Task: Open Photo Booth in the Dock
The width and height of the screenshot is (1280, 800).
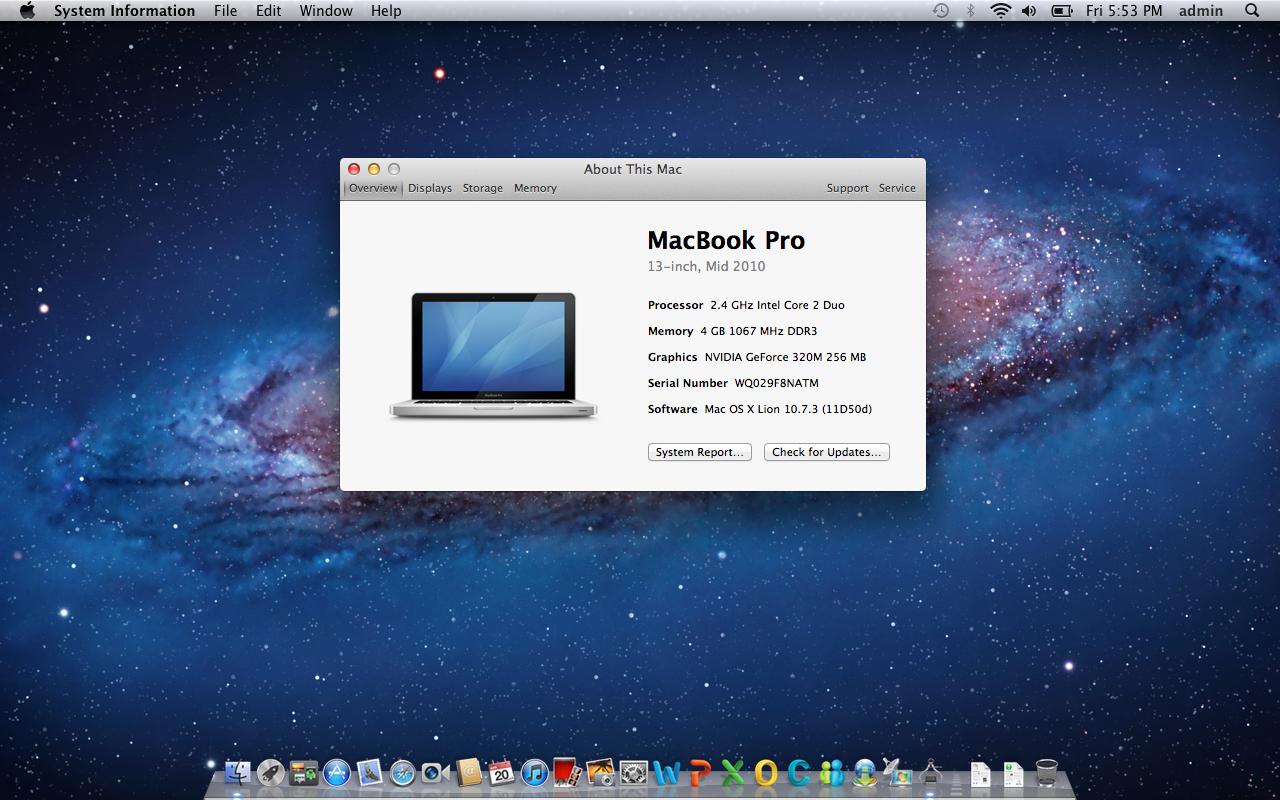Action: click(x=567, y=773)
